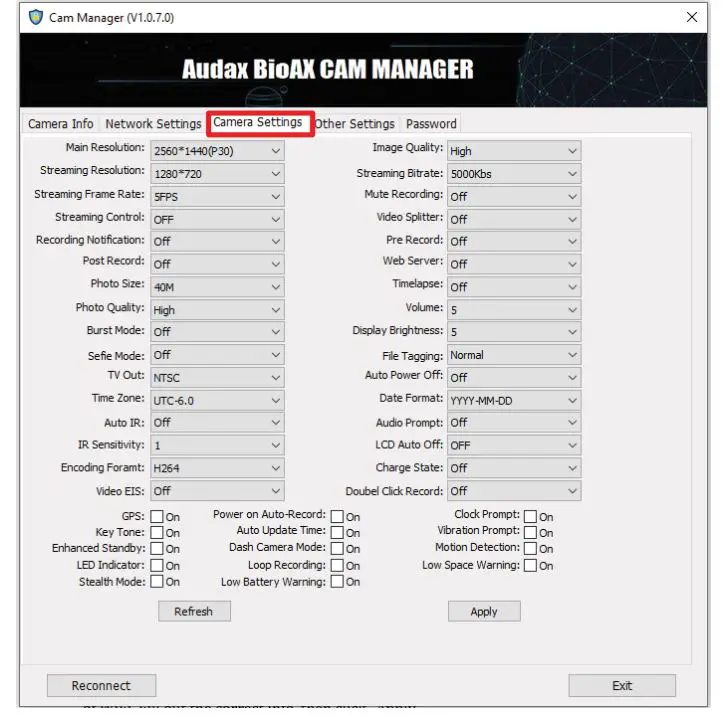Expand the Recording Notification dropdown
The height and width of the screenshot is (716, 722).
(217, 241)
